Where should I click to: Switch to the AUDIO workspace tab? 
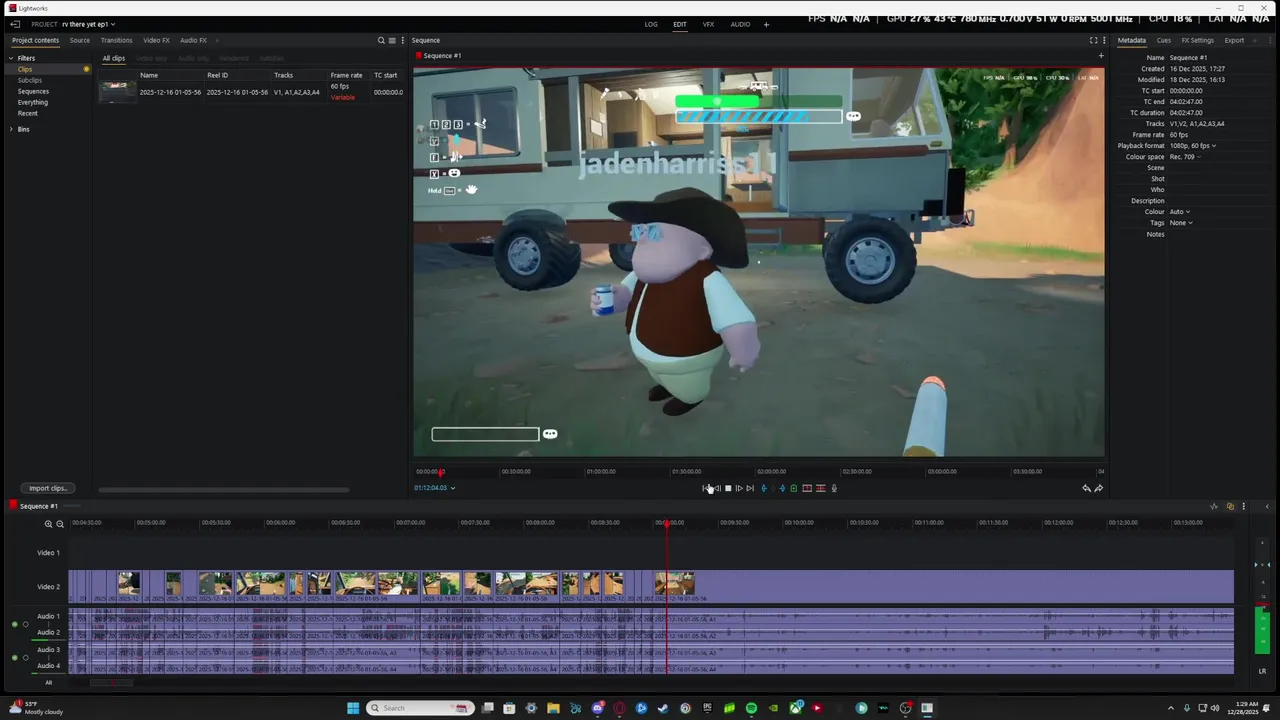pos(740,24)
